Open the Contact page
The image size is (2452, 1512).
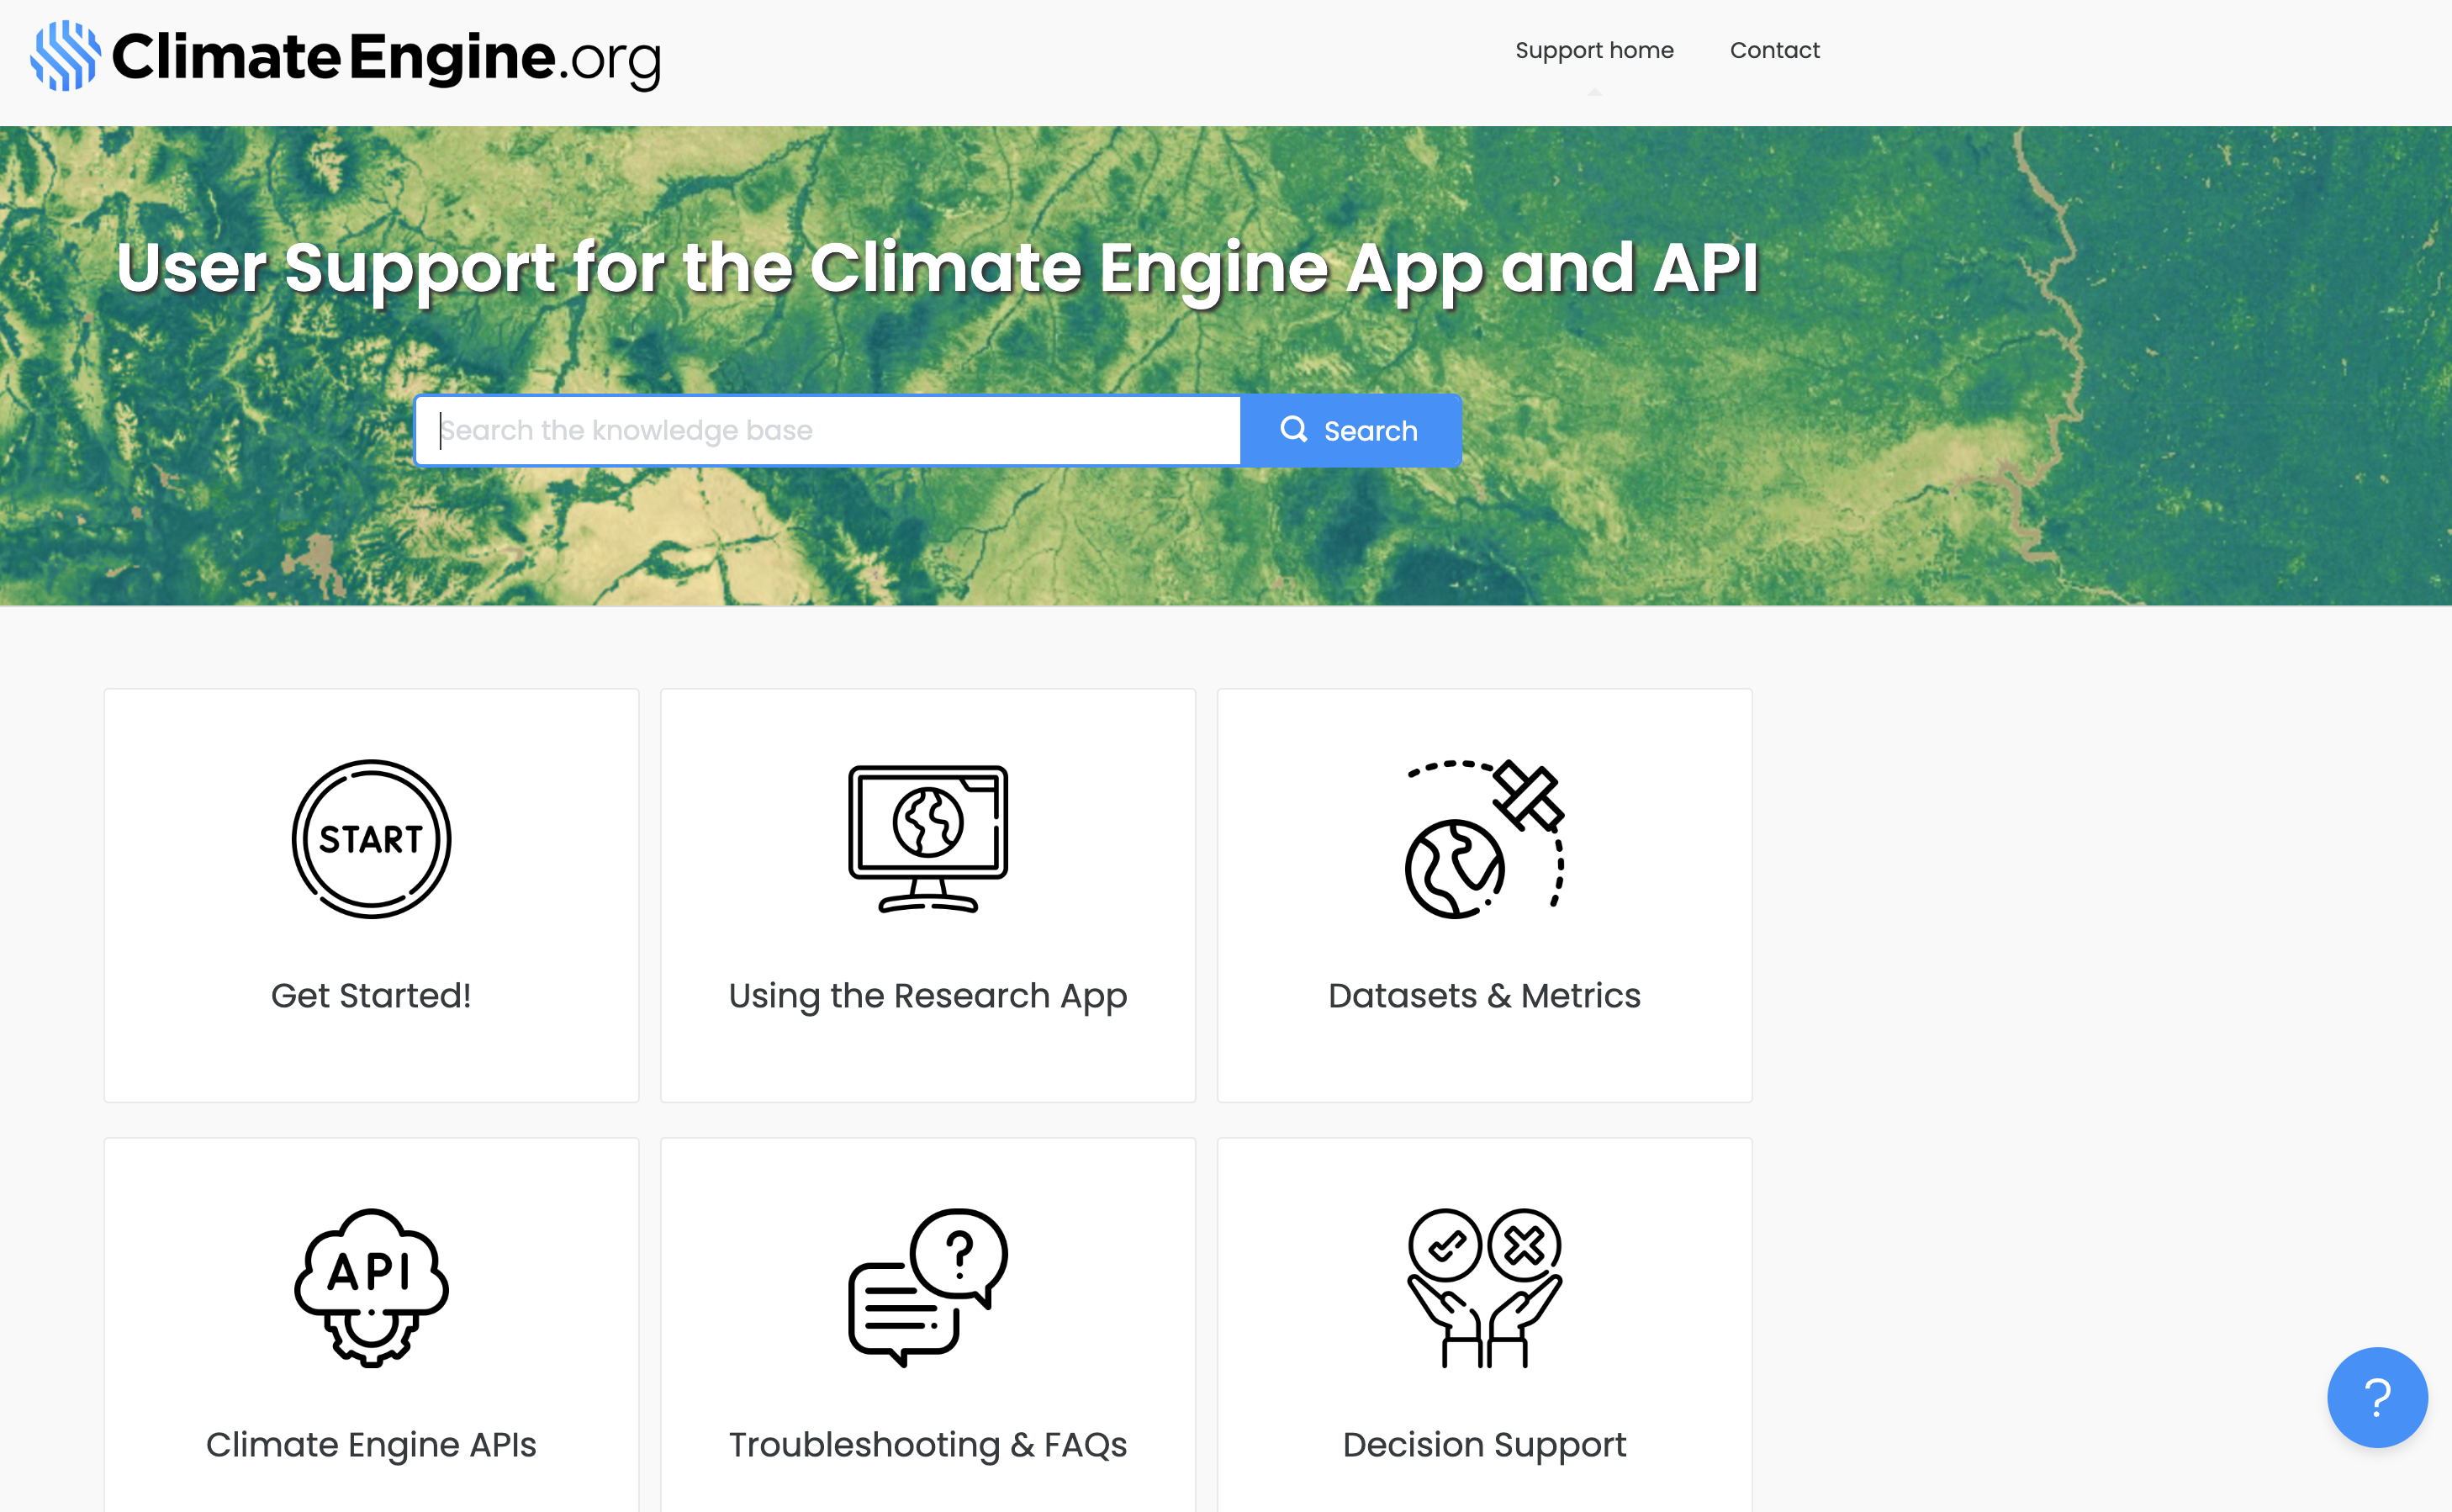pos(1775,49)
